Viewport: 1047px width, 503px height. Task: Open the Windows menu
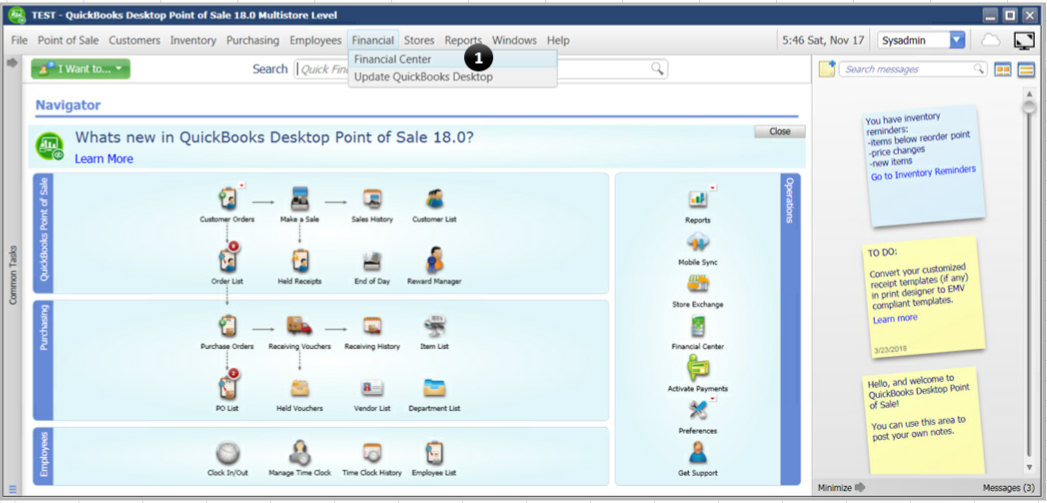(x=514, y=40)
